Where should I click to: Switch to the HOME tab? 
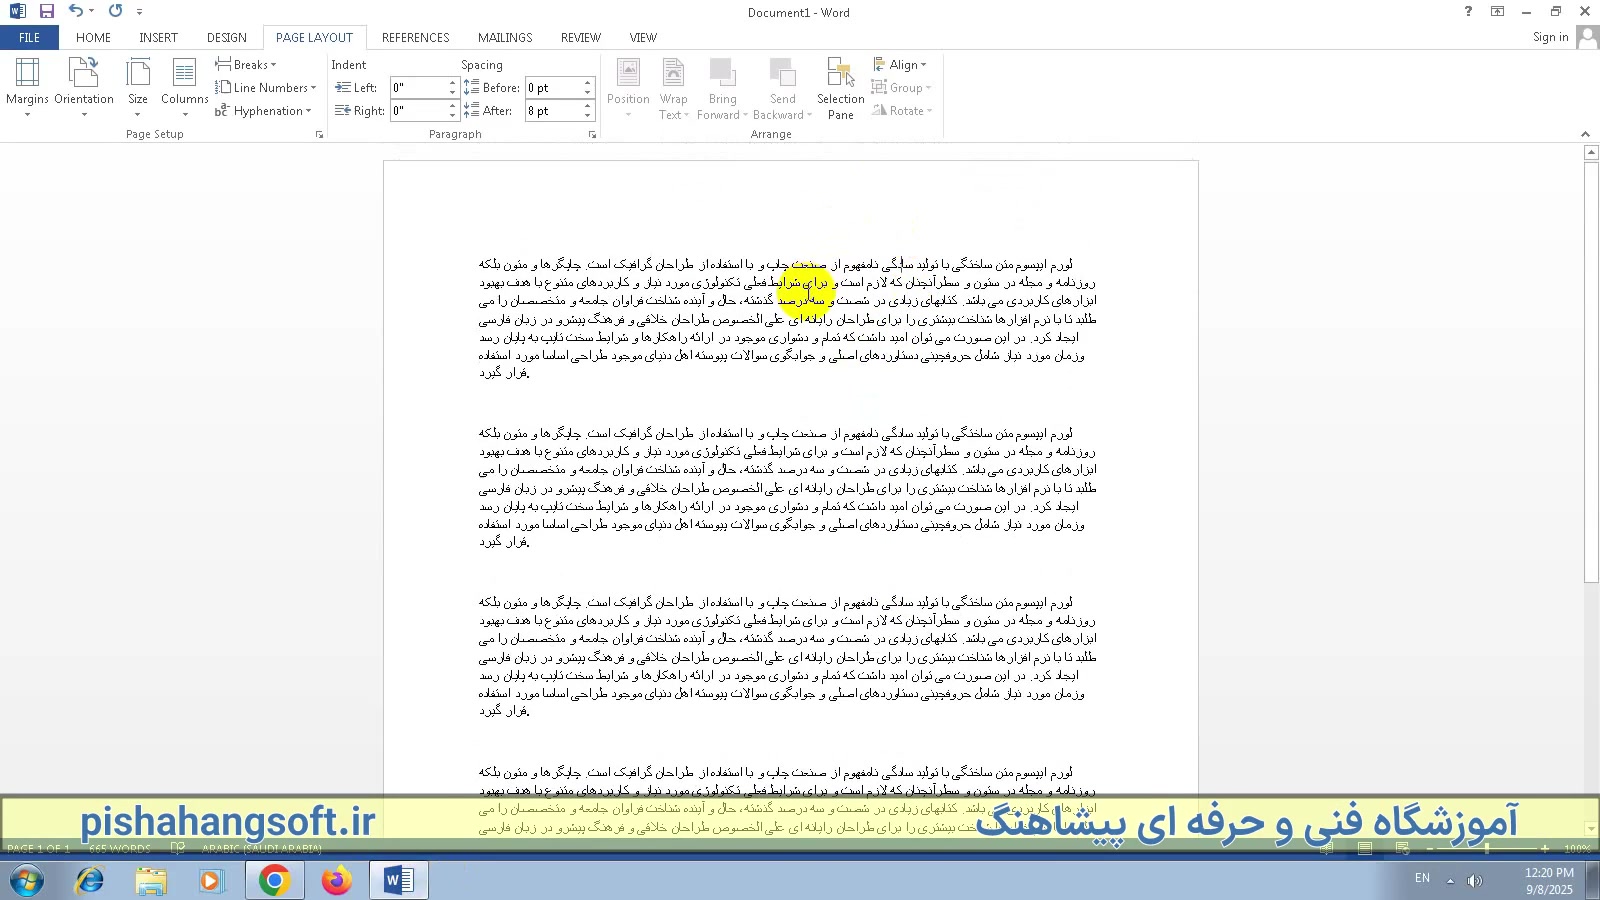(93, 38)
